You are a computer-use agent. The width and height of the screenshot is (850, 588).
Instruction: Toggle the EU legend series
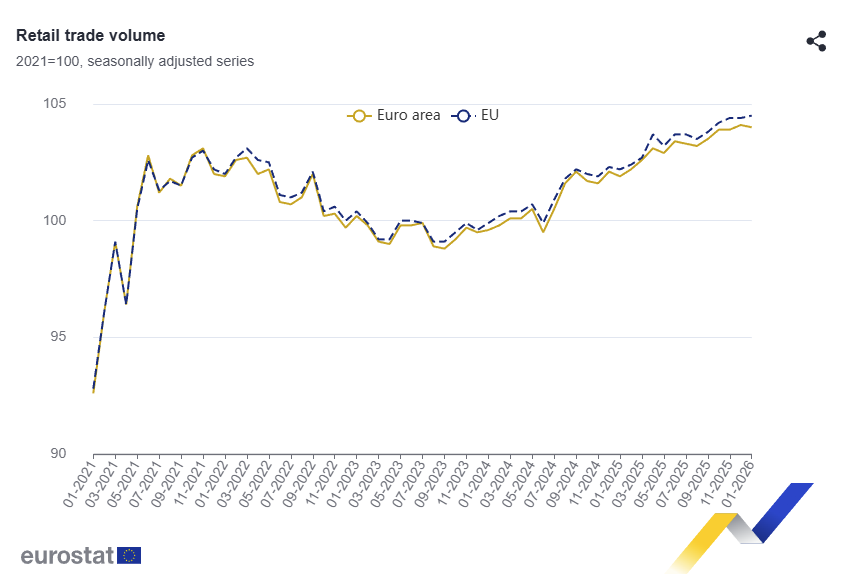[x=475, y=115]
